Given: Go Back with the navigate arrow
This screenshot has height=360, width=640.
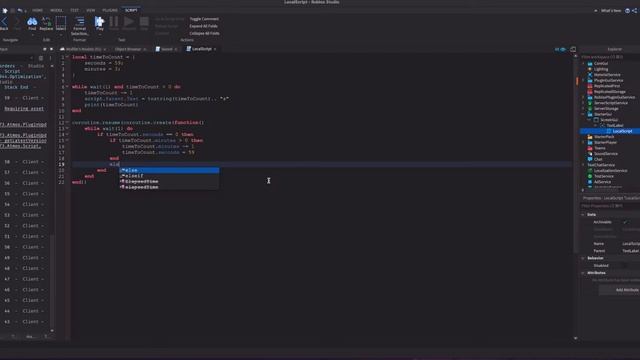Looking at the screenshot, I should point(4,23).
